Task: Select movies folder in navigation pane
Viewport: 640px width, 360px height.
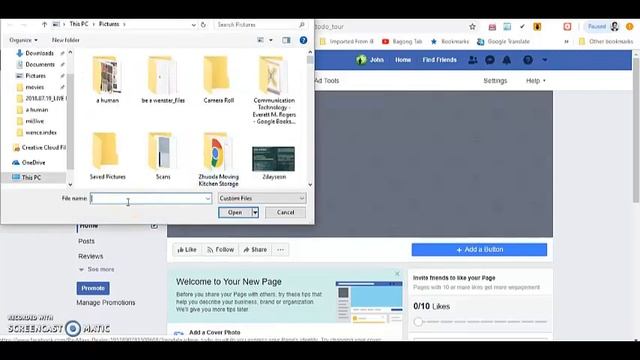Action: click(x=35, y=87)
